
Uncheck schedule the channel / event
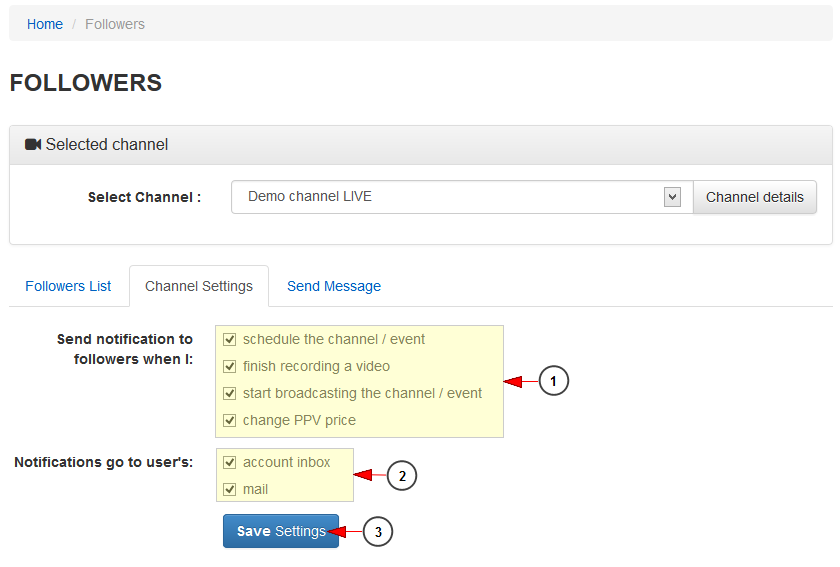click(x=230, y=339)
